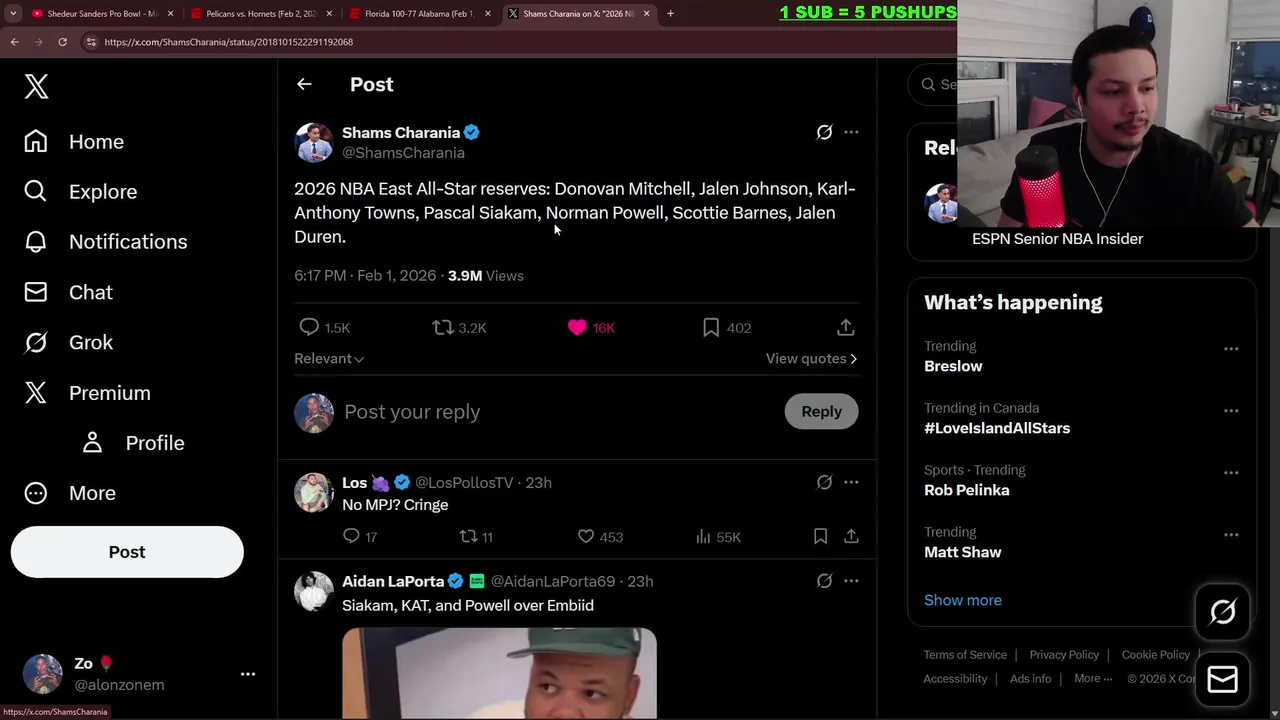Open Shams Charania profile avatar
The width and height of the screenshot is (1280, 720).
point(313,142)
